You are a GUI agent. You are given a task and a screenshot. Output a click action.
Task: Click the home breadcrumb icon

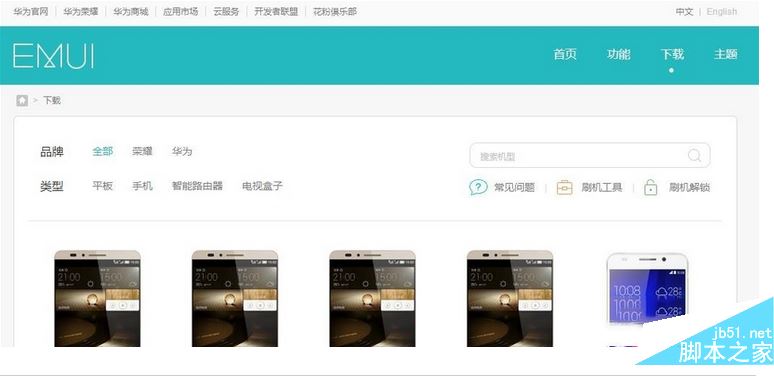[x=22, y=101]
